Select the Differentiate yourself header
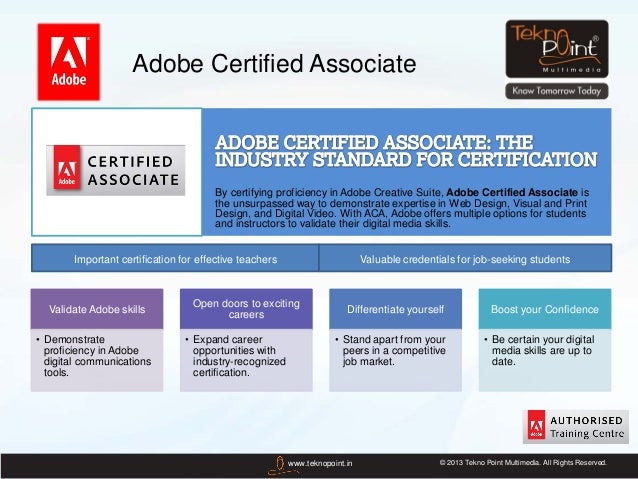The image size is (638, 479). point(395,309)
